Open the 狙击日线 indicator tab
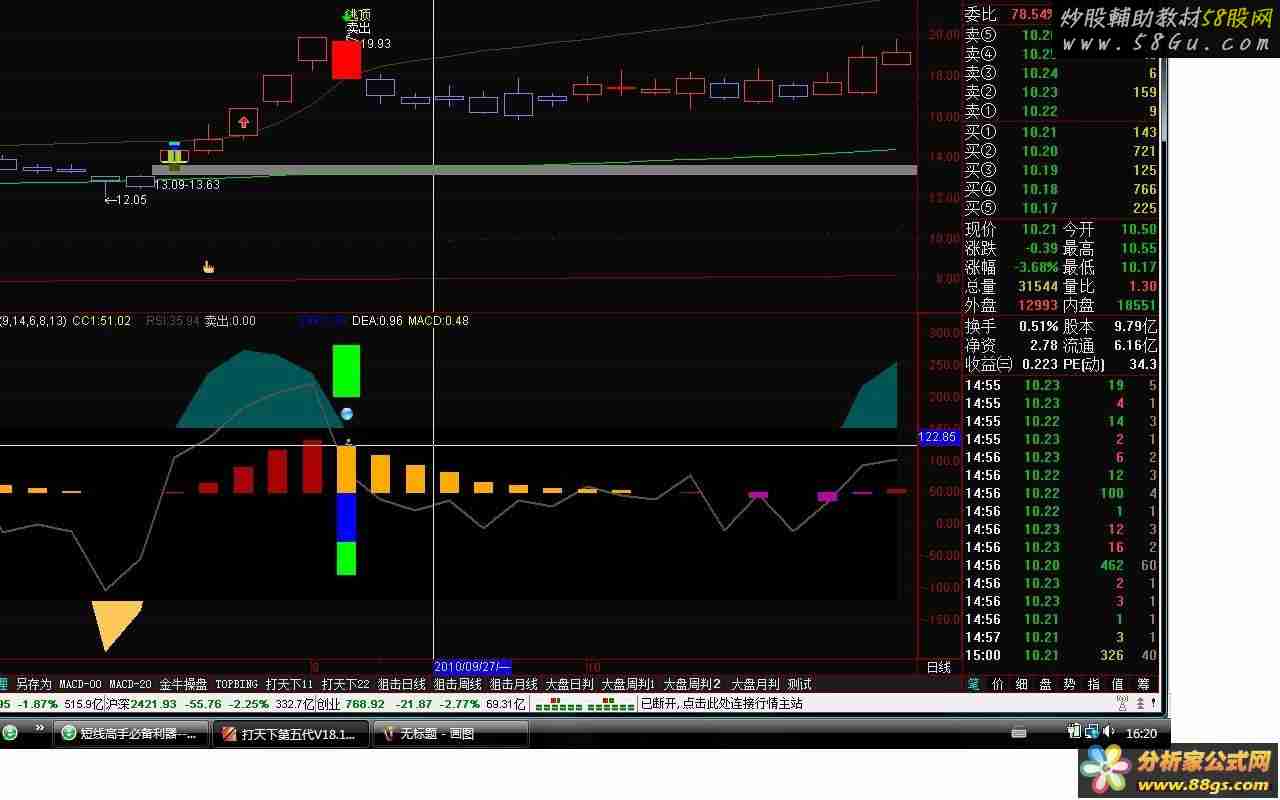Image resolution: width=1280 pixels, height=800 pixels. [x=402, y=684]
